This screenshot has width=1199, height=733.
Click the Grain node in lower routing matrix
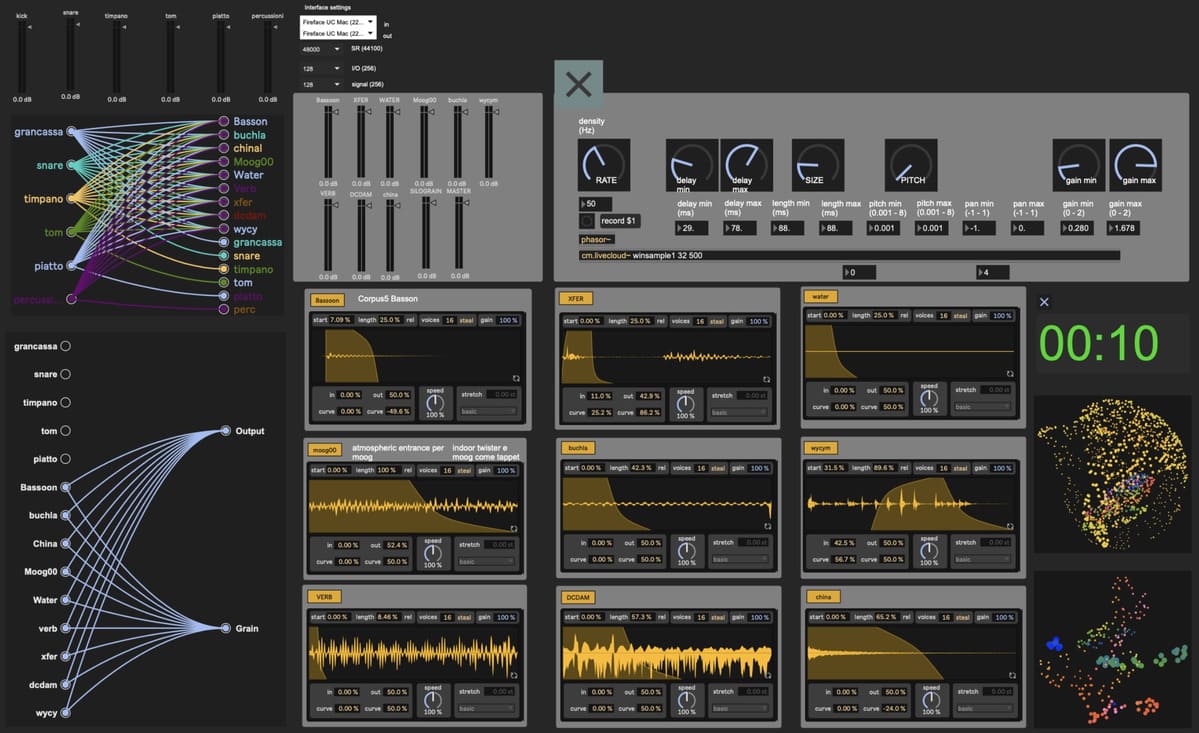[x=226, y=628]
